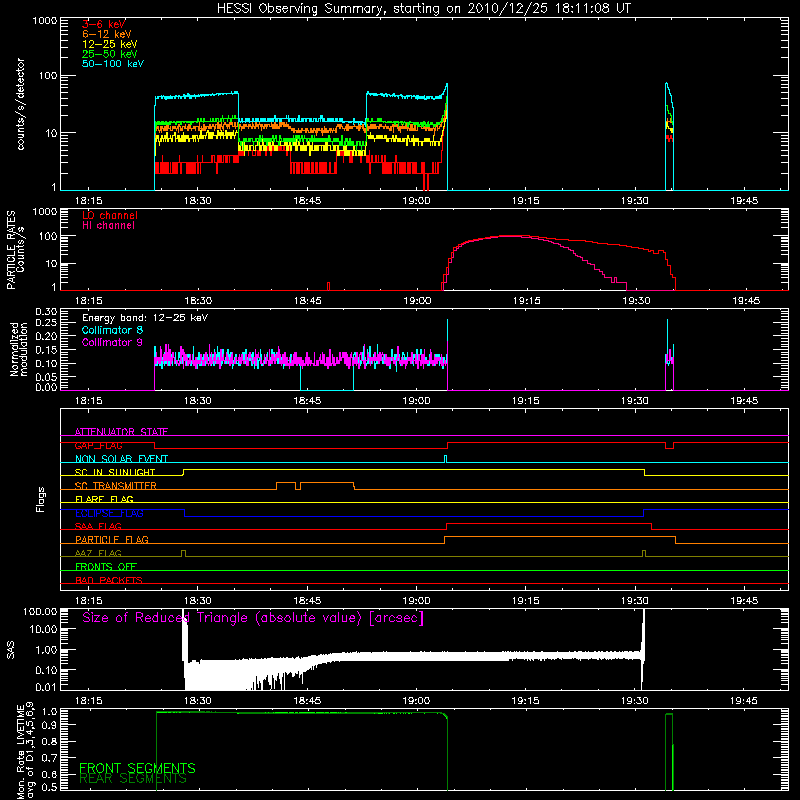The image size is (800, 800).
Task: Click the FRONT SEGMENTS legend label
Action: click(x=137, y=768)
